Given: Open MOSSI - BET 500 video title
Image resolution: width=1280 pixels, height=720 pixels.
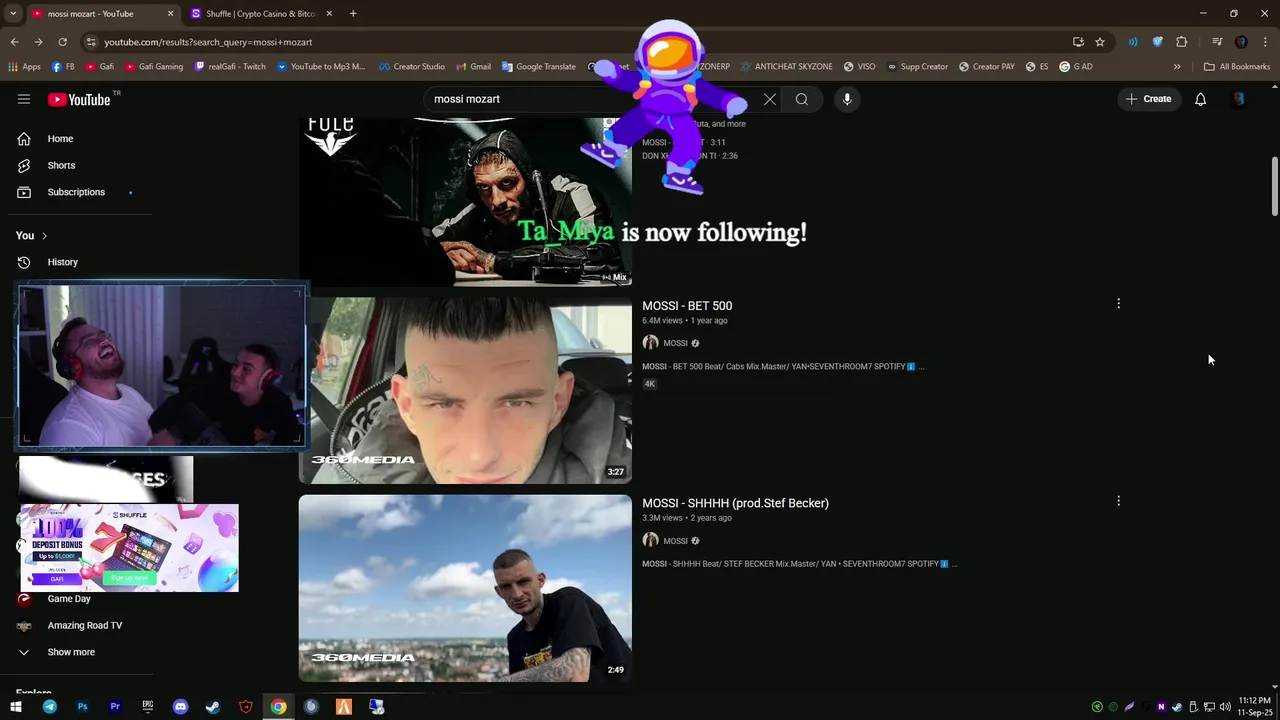Looking at the screenshot, I should point(687,306).
